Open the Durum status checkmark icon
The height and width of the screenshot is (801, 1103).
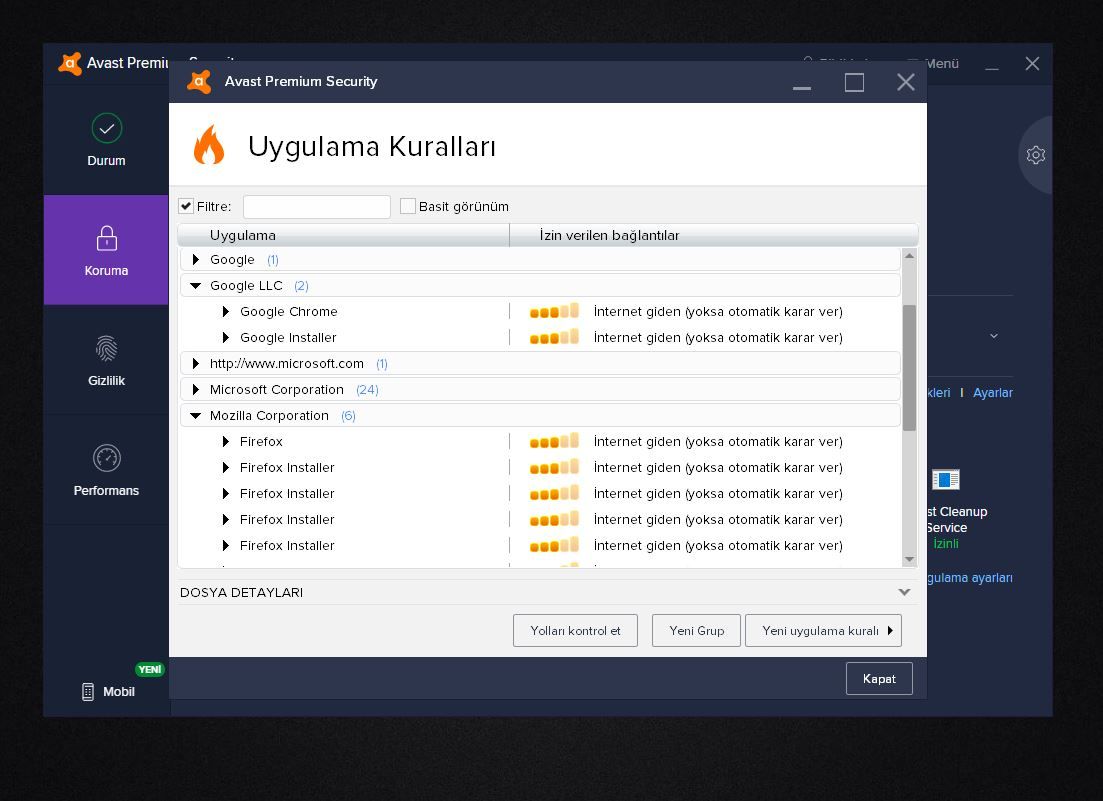(x=106, y=128)
